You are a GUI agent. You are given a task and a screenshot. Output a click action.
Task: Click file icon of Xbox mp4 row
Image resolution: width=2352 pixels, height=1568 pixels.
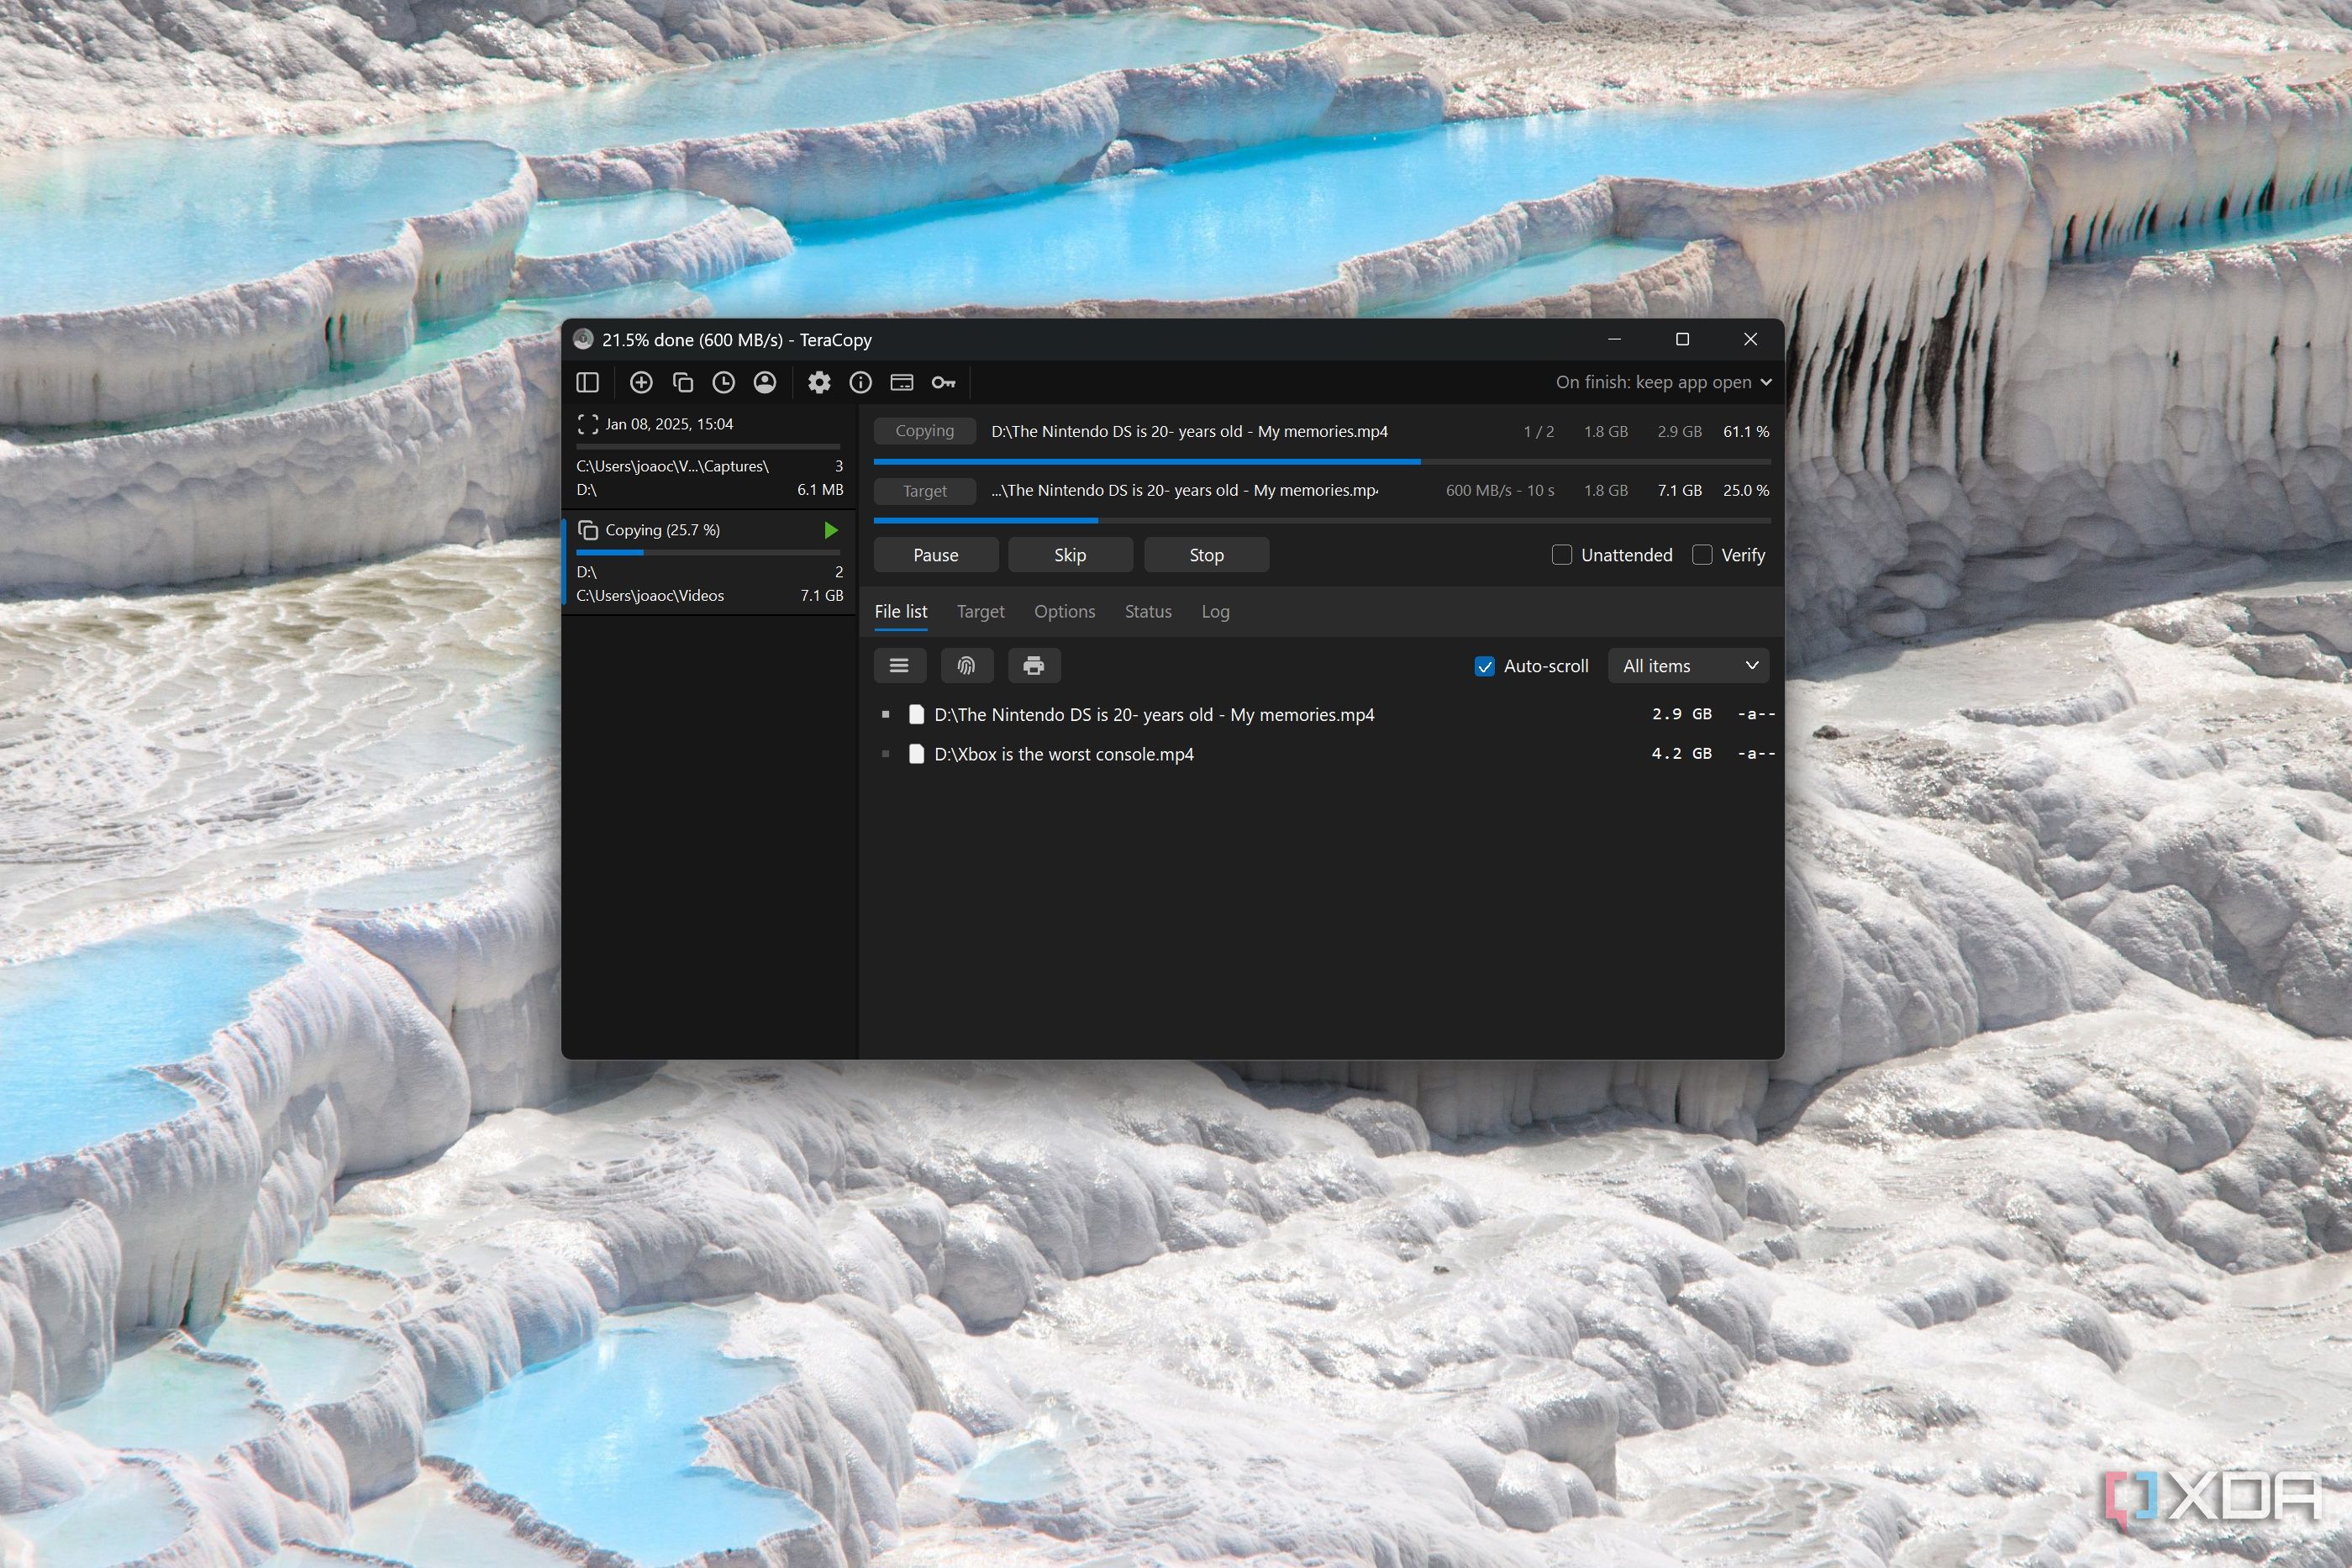(915, 753)
